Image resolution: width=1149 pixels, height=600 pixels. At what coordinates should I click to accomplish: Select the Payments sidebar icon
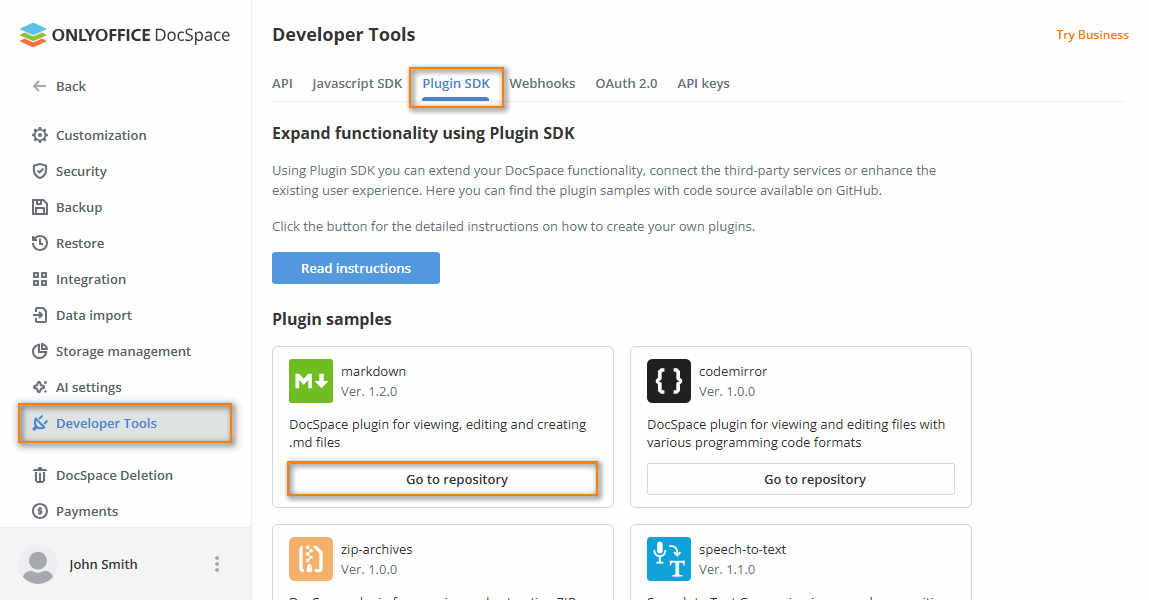point(39,511)
